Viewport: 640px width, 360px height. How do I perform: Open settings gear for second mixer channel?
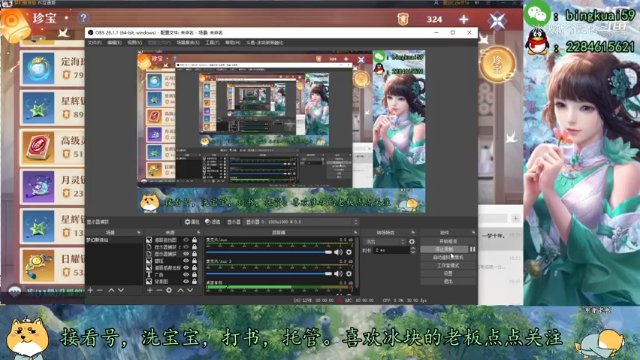tap(349, 274)
